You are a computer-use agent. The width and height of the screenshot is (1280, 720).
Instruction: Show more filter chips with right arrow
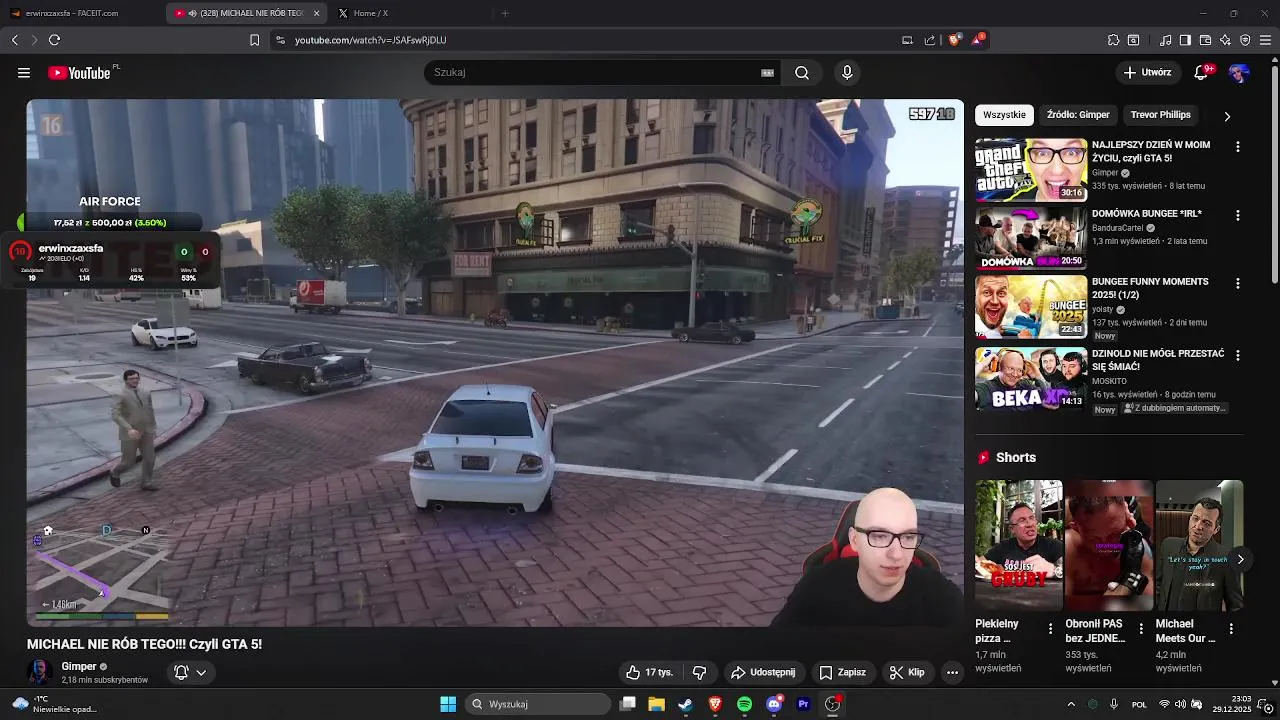pos(1227,116)
